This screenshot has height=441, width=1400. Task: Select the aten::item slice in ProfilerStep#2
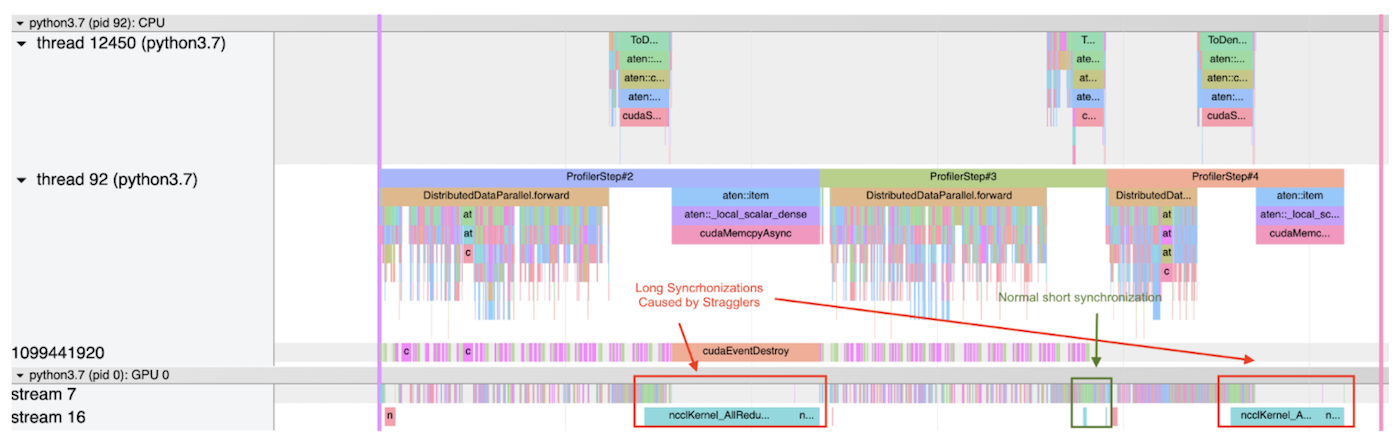point(744,196)
